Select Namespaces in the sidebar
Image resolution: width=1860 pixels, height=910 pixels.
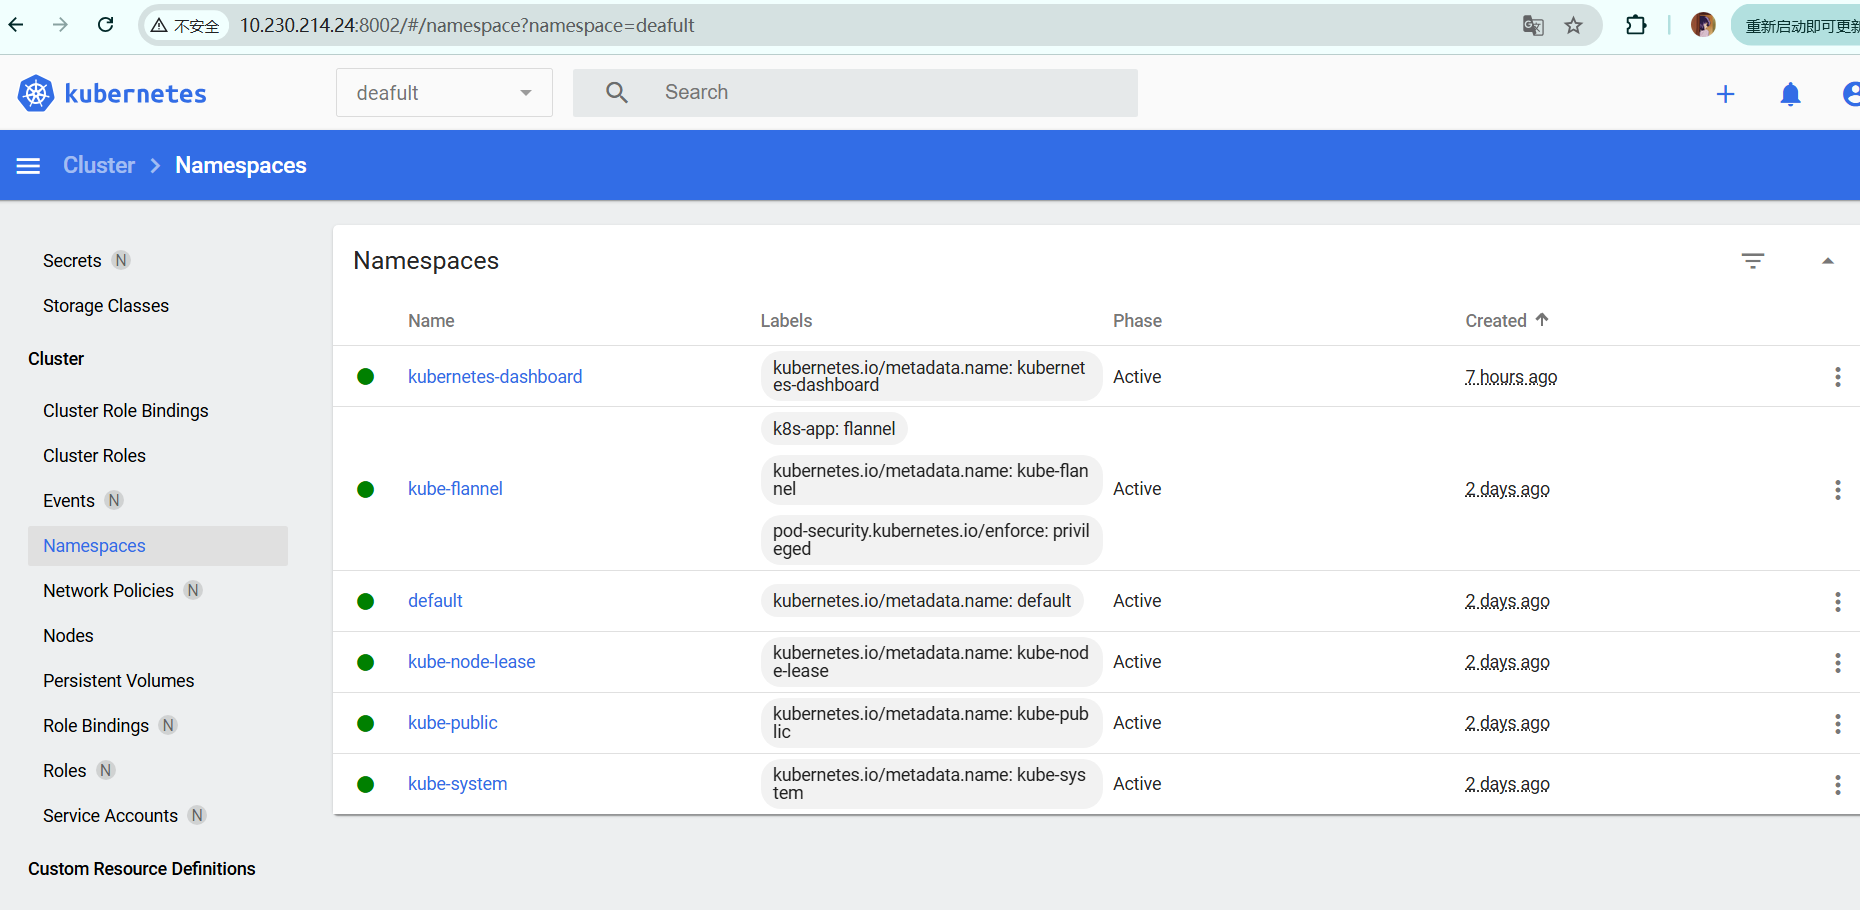(158, 546)
